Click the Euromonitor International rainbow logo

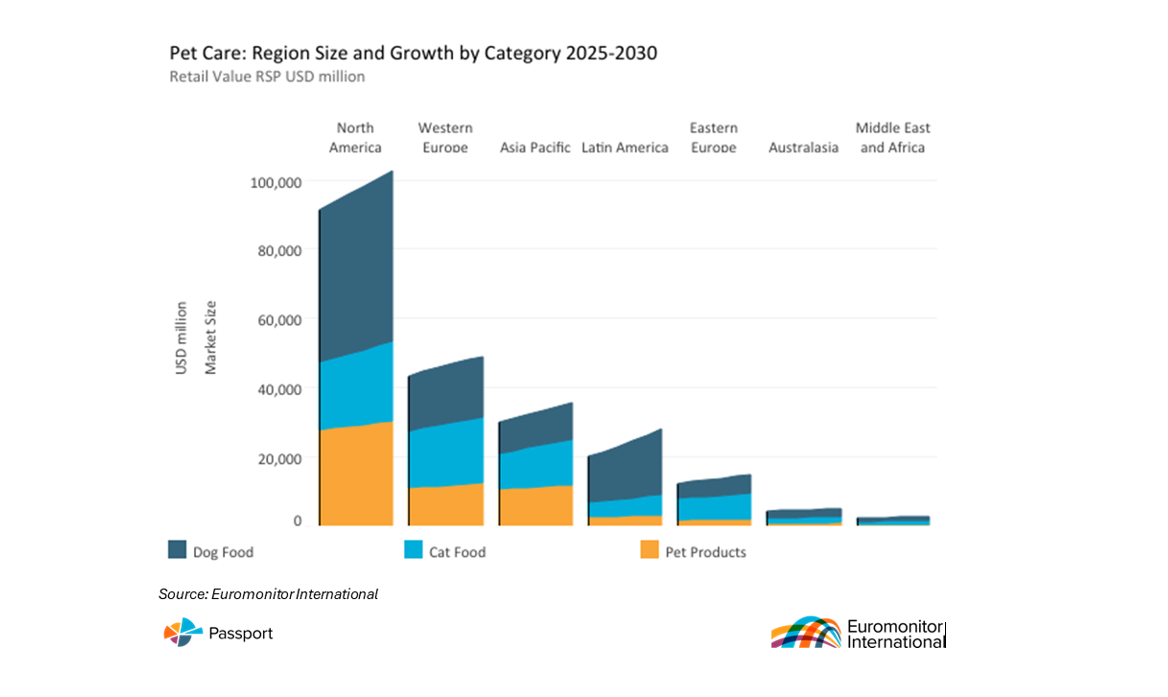click(x=806, y=632)
